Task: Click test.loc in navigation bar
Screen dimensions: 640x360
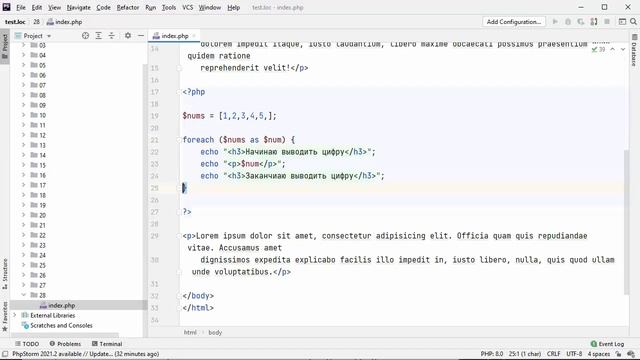Action: 15,22
